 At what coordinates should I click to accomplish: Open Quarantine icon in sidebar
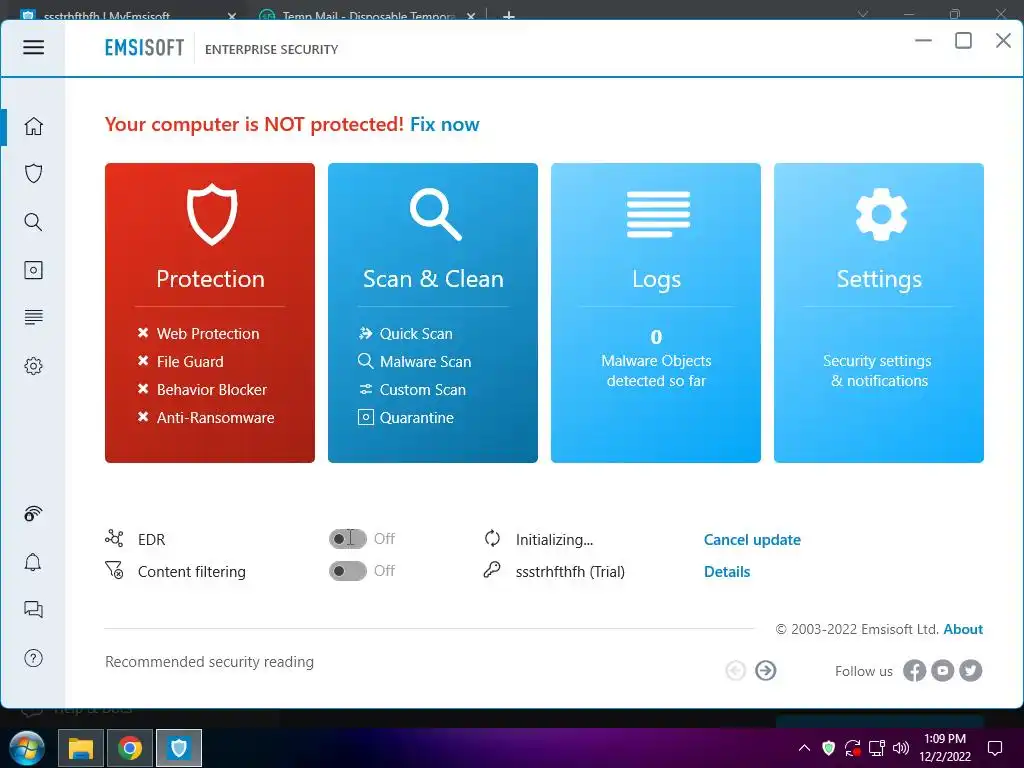33,270
